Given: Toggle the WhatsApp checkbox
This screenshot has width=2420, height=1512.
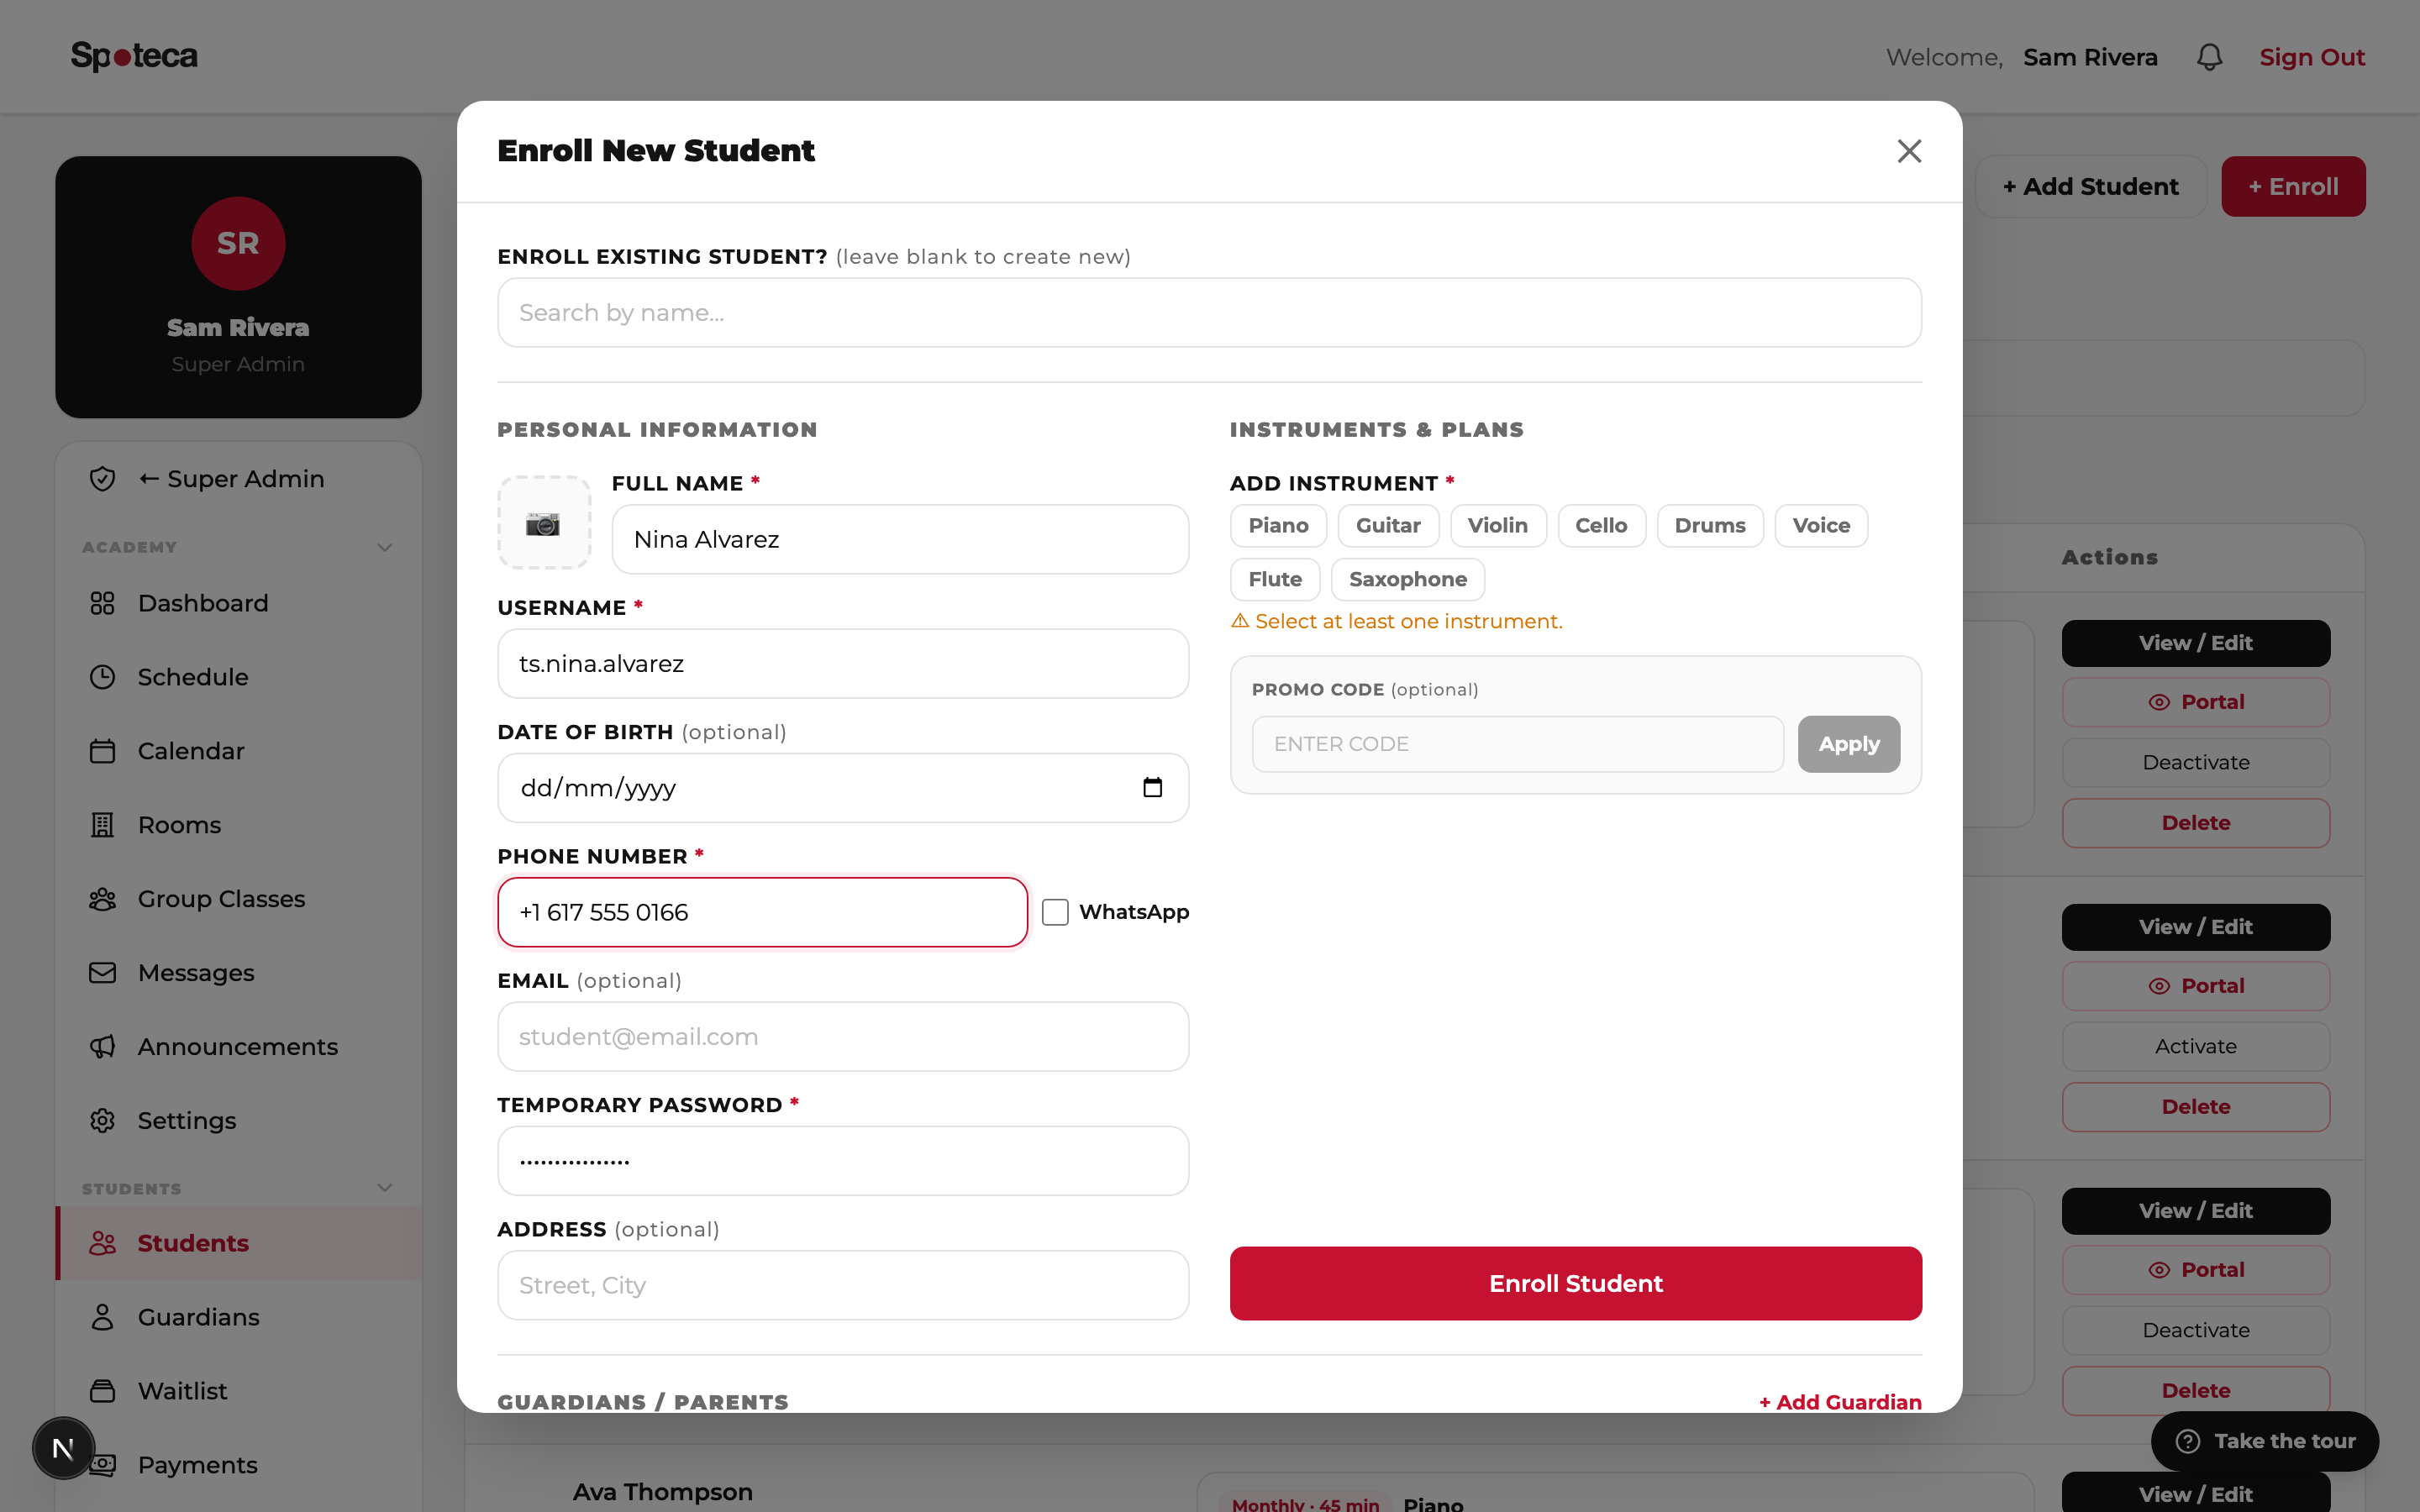Looking at the screenshot, I should point(1055,912).
